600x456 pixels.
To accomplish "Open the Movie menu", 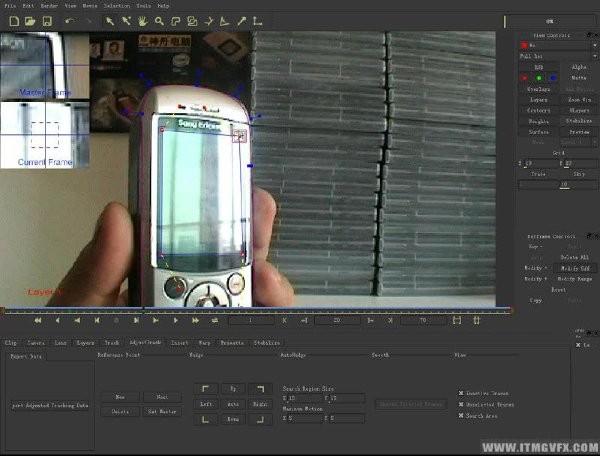I will (90, 6).
